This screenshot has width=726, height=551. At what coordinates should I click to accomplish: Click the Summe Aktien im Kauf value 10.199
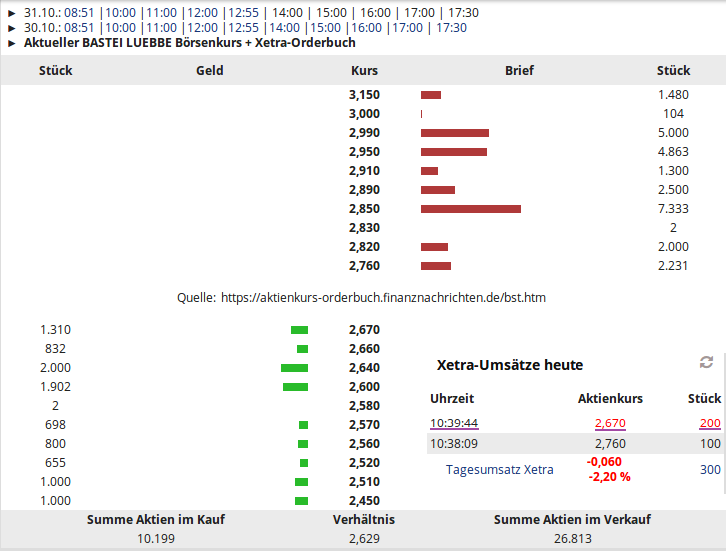(156, 539)
